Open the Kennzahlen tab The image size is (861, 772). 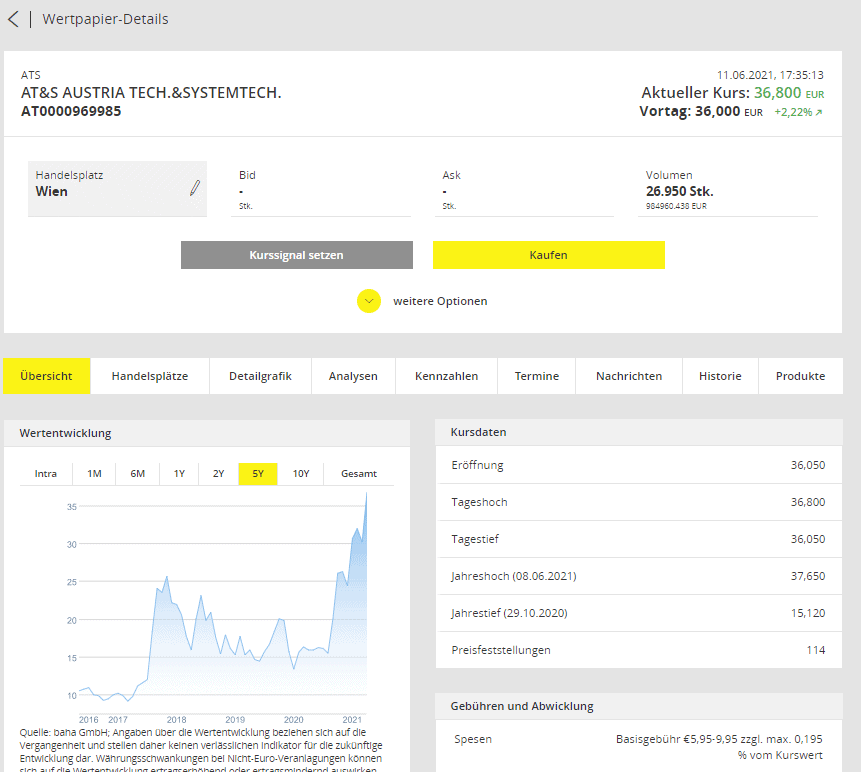[x=446, y=376]
